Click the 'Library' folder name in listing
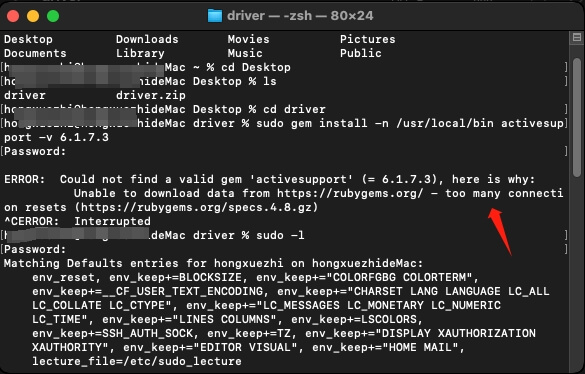This screenshot has height=374, width=585. [140, 53]
